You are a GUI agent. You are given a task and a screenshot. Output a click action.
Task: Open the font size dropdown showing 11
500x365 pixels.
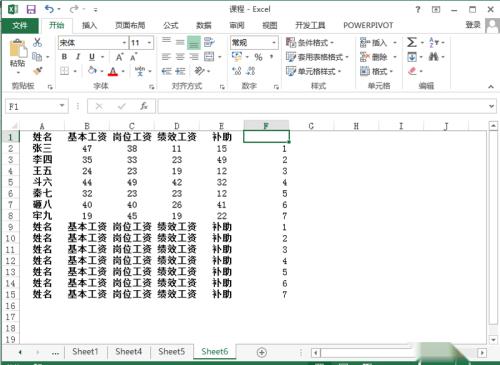click(x=149, y=43)
